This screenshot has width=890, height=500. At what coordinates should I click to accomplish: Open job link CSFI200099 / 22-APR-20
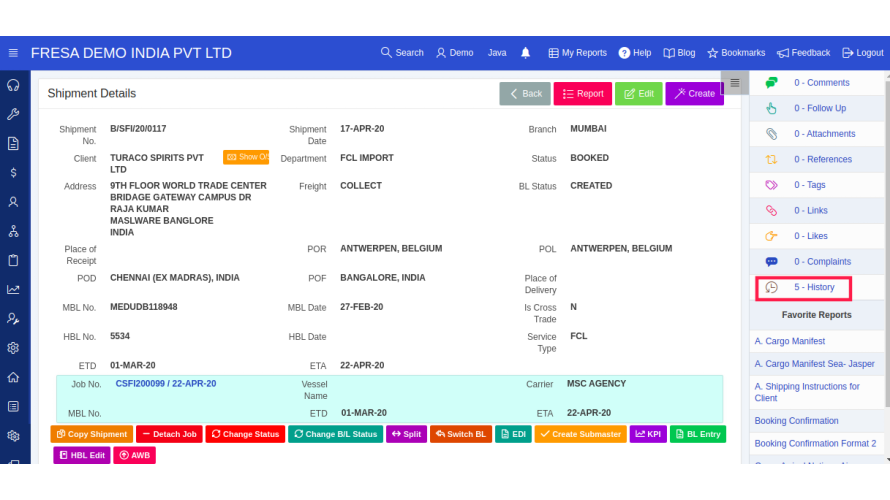pos(166,384)
